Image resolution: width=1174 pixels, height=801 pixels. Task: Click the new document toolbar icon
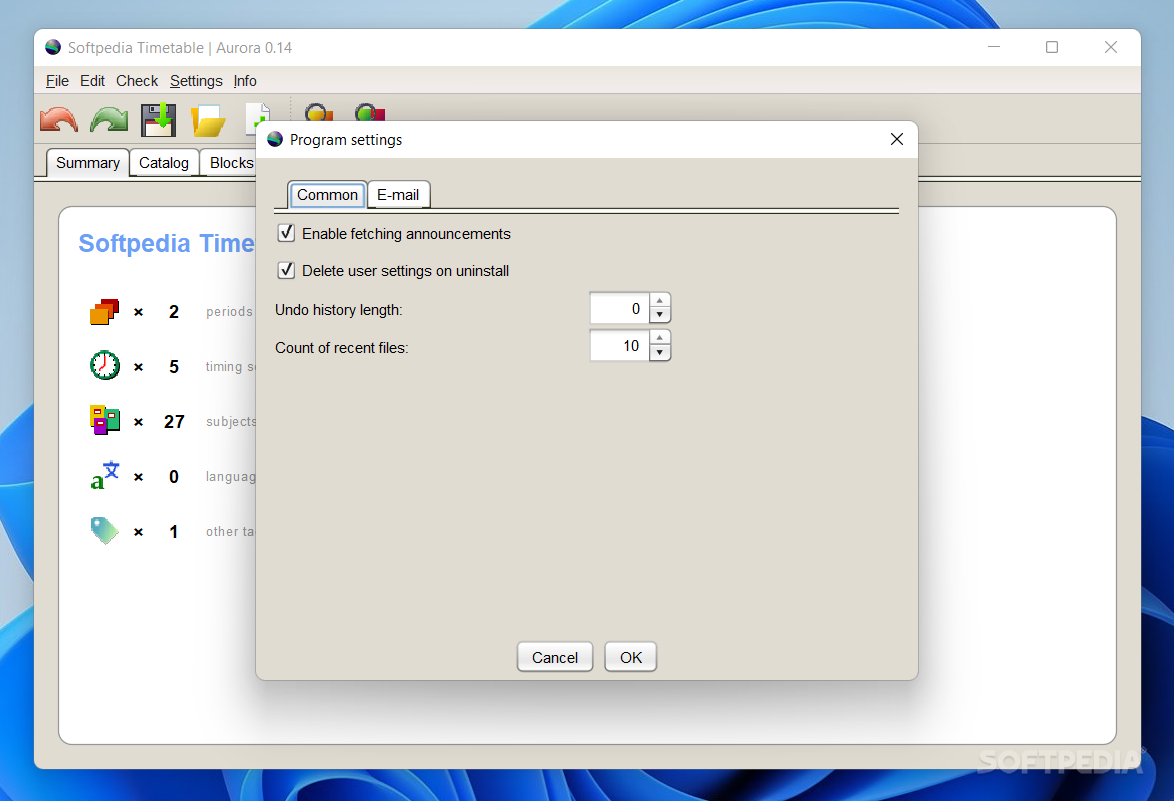point(257,119)
